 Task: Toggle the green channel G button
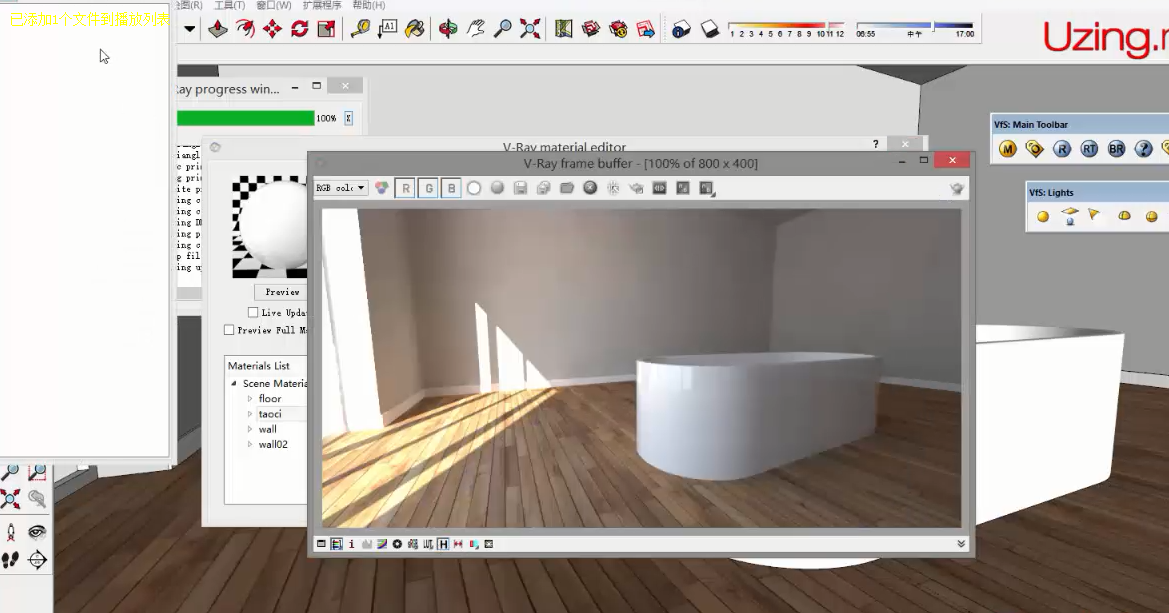(x=428, y=188)
